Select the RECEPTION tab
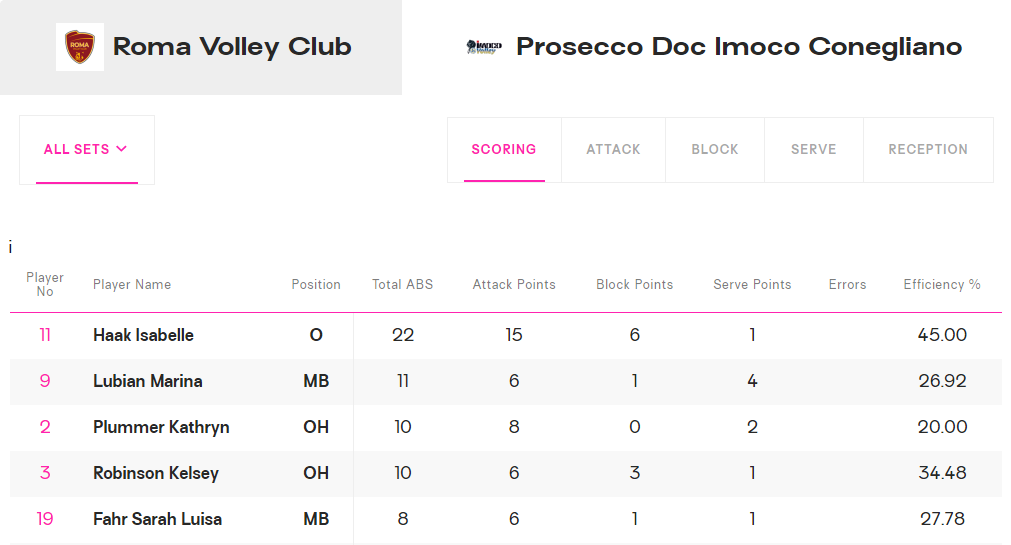This screenshot has height=545, width=1011. coord(928,150)
